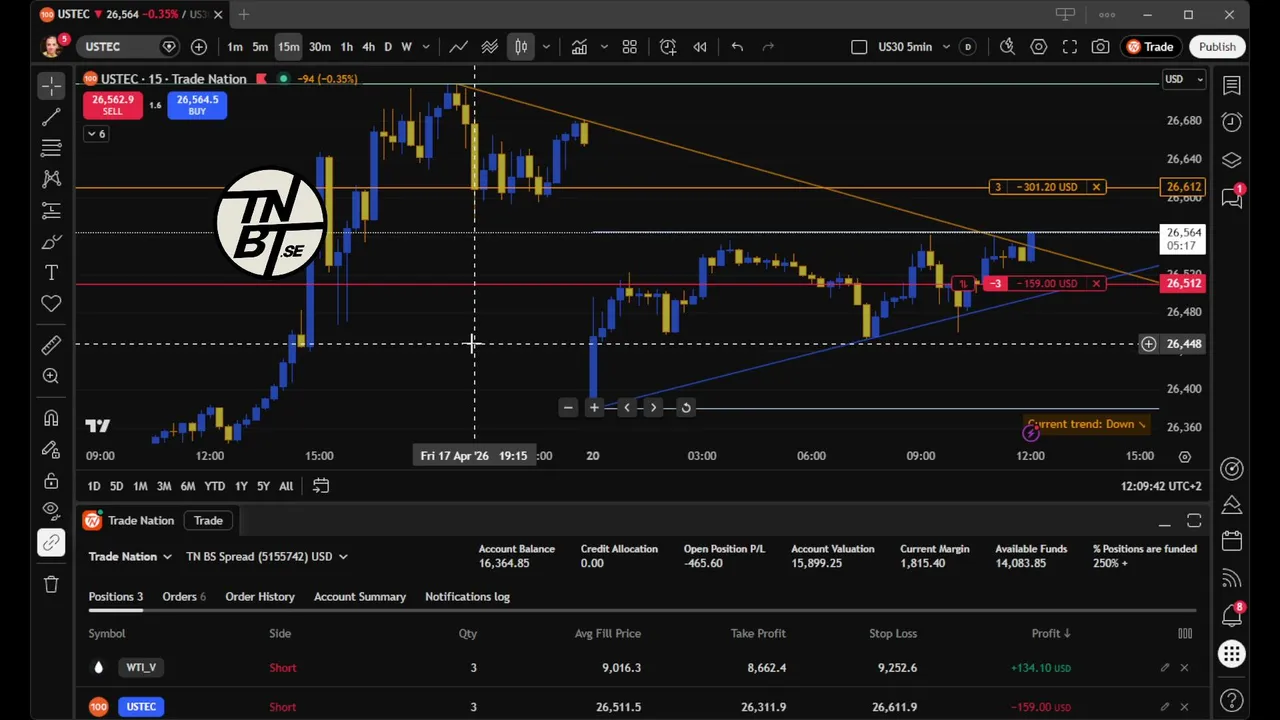Click the blue BUY 26,564.5 button
The width and height of the screenshot is (1280, 720).
[x=197, y=105]
